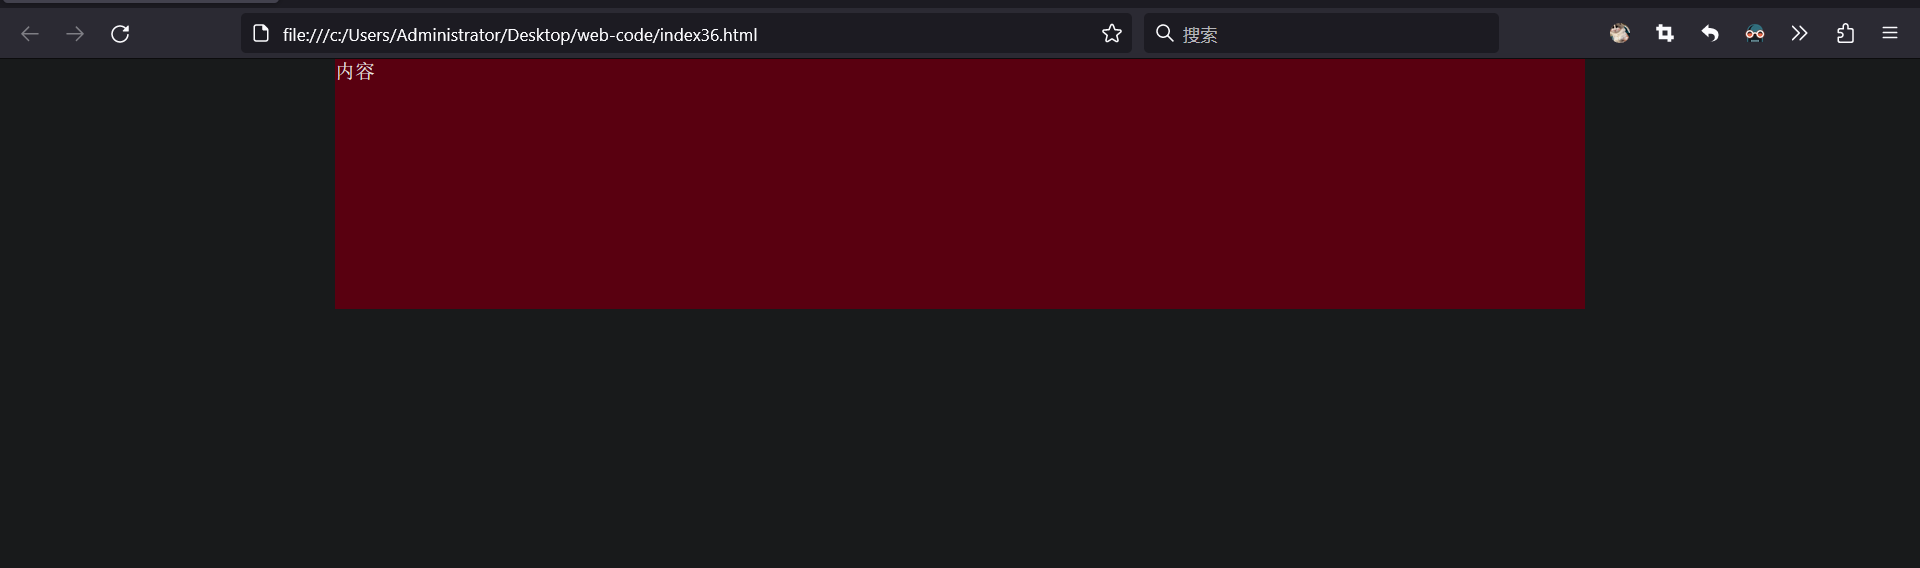Bookmark this page with the star

(x=1112, y=34)
